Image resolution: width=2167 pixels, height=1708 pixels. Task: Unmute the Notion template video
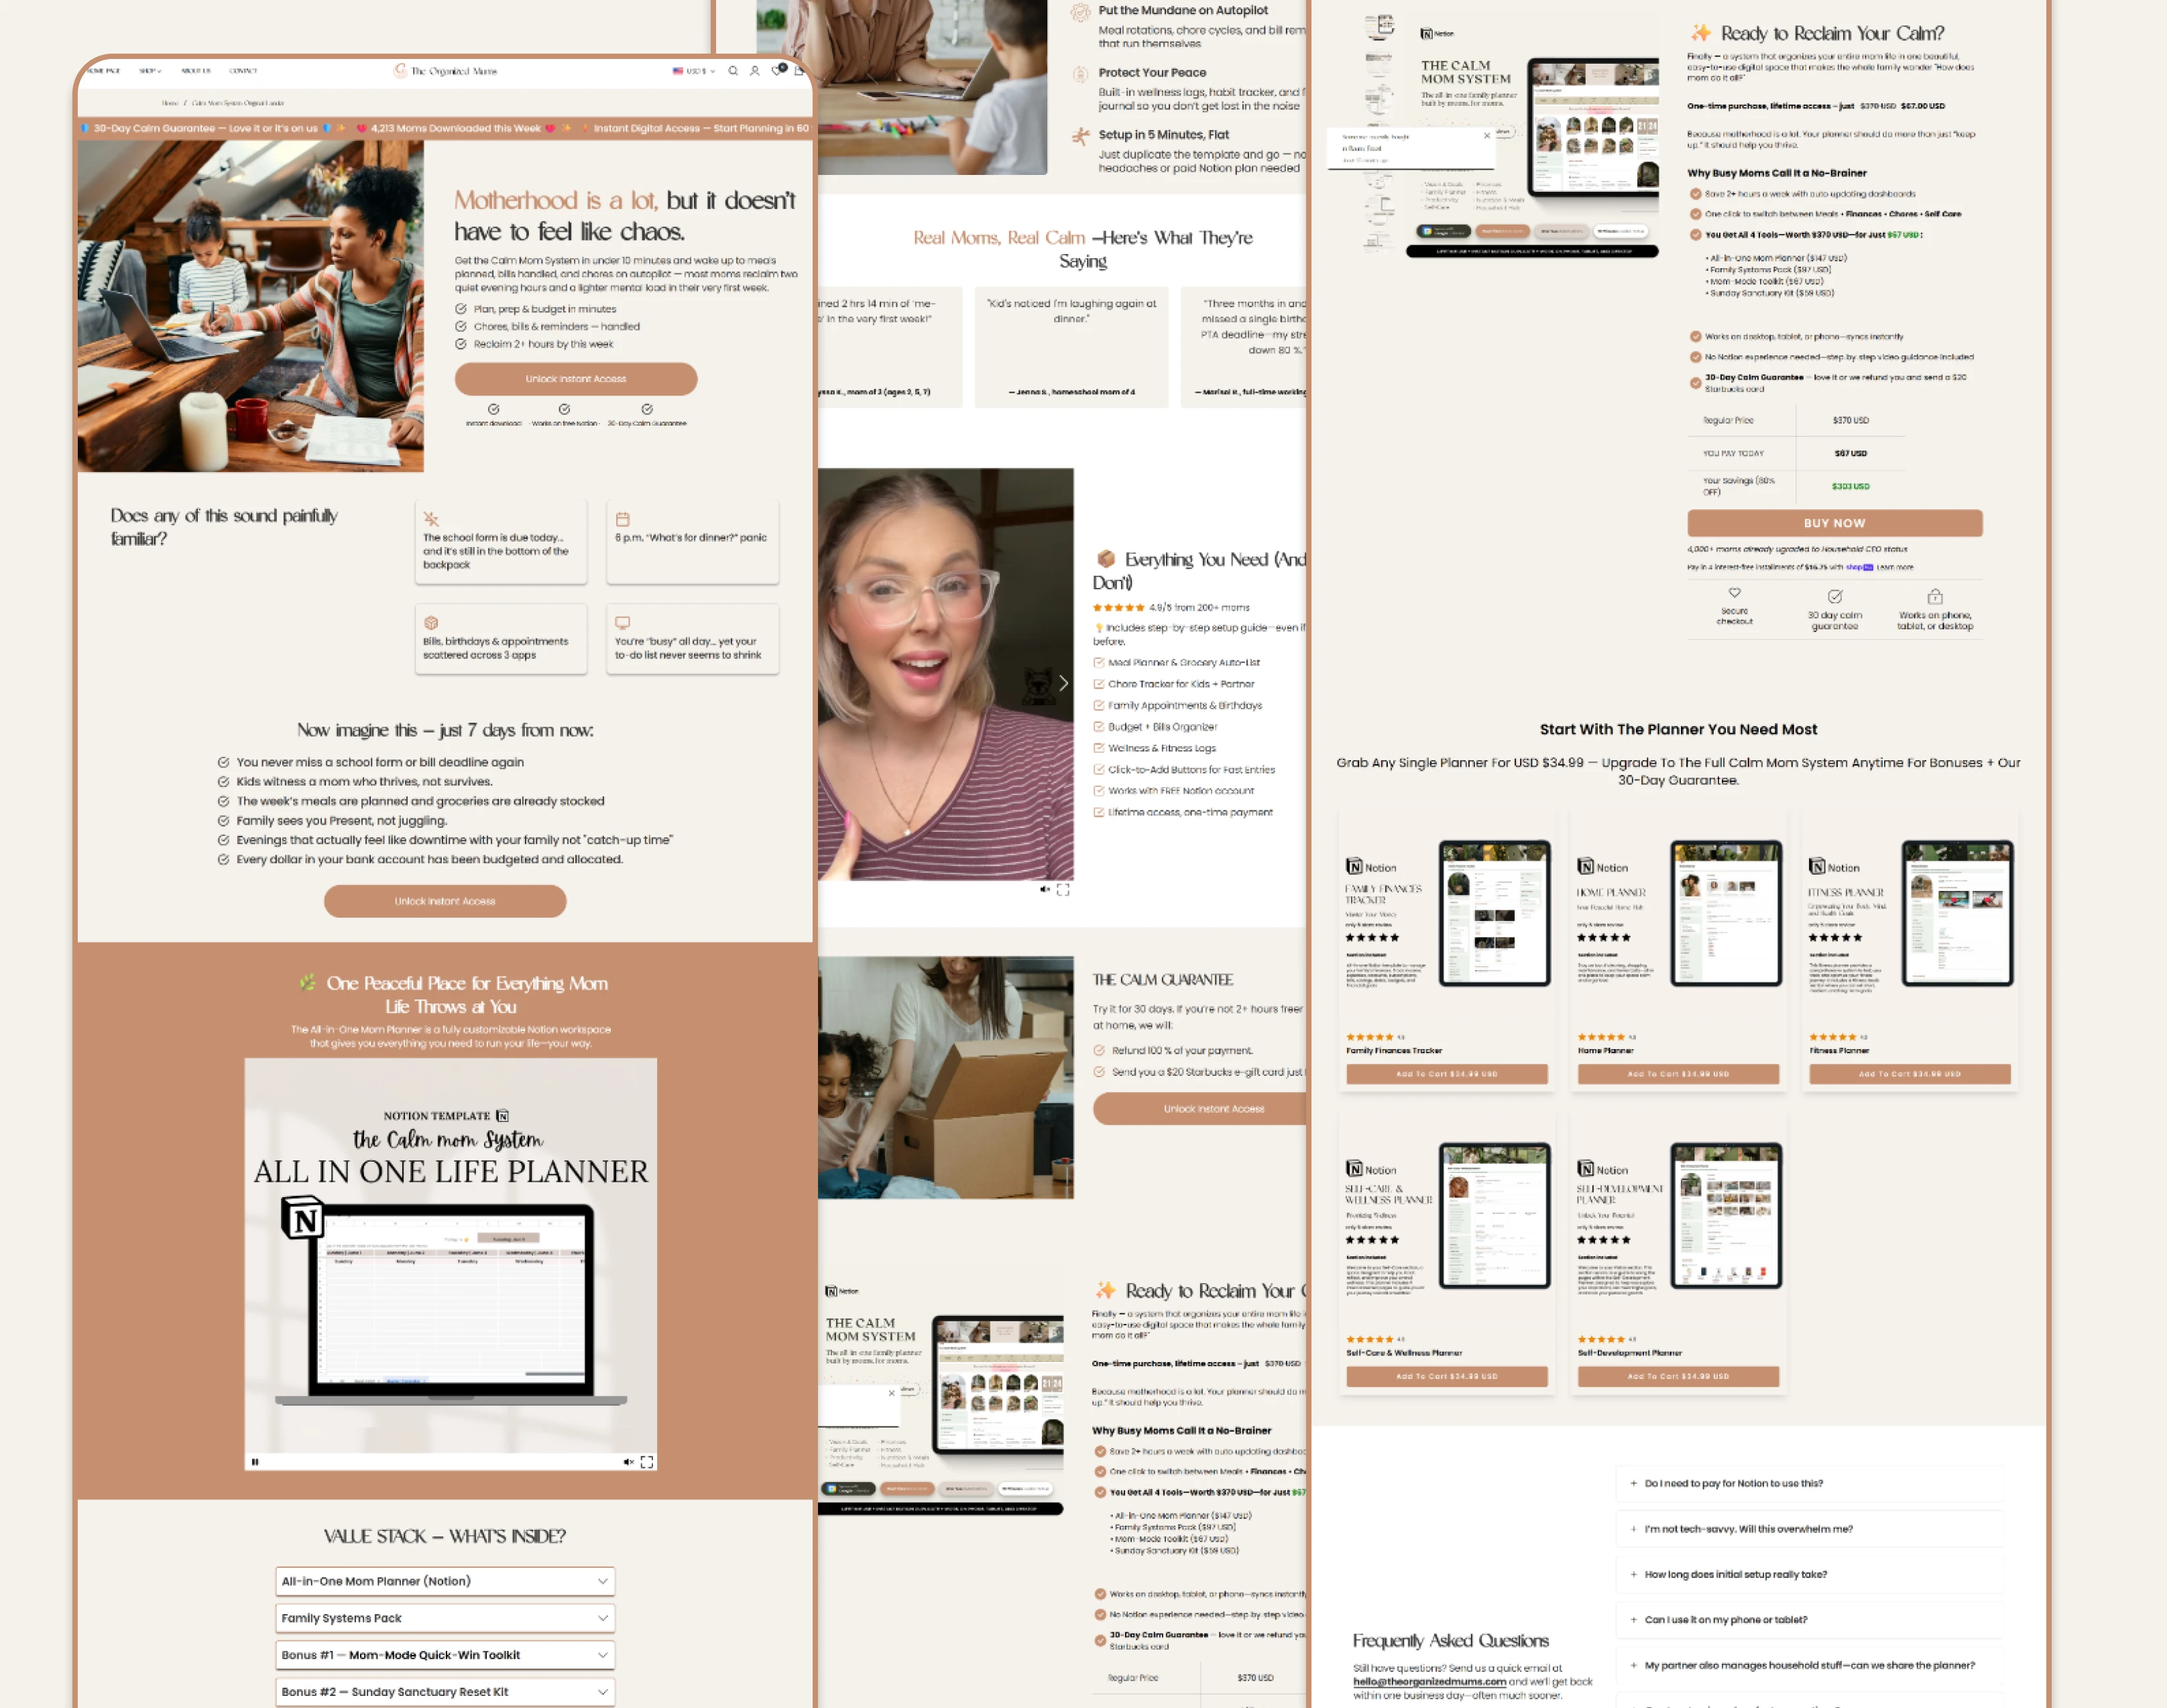click(628, 1462)
